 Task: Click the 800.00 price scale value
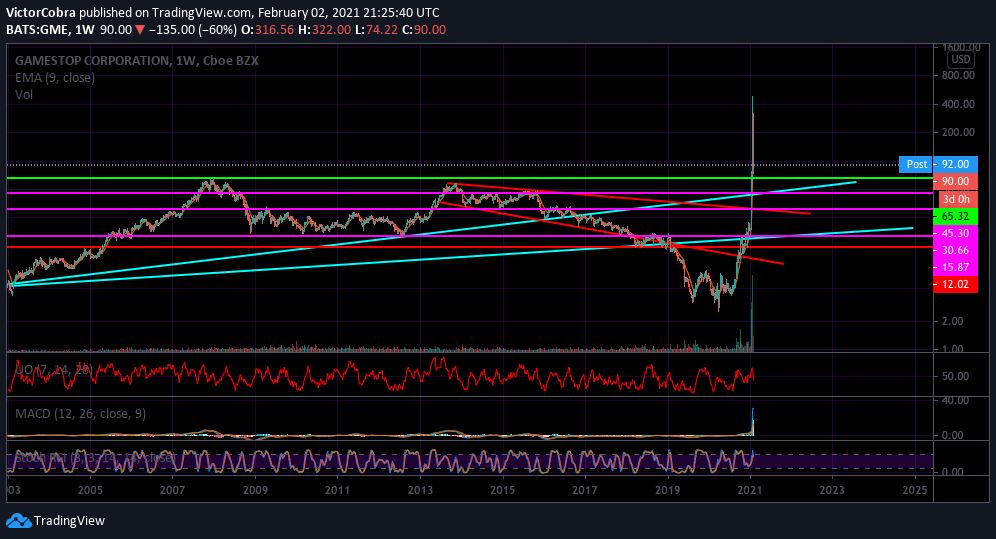[958, 75]
